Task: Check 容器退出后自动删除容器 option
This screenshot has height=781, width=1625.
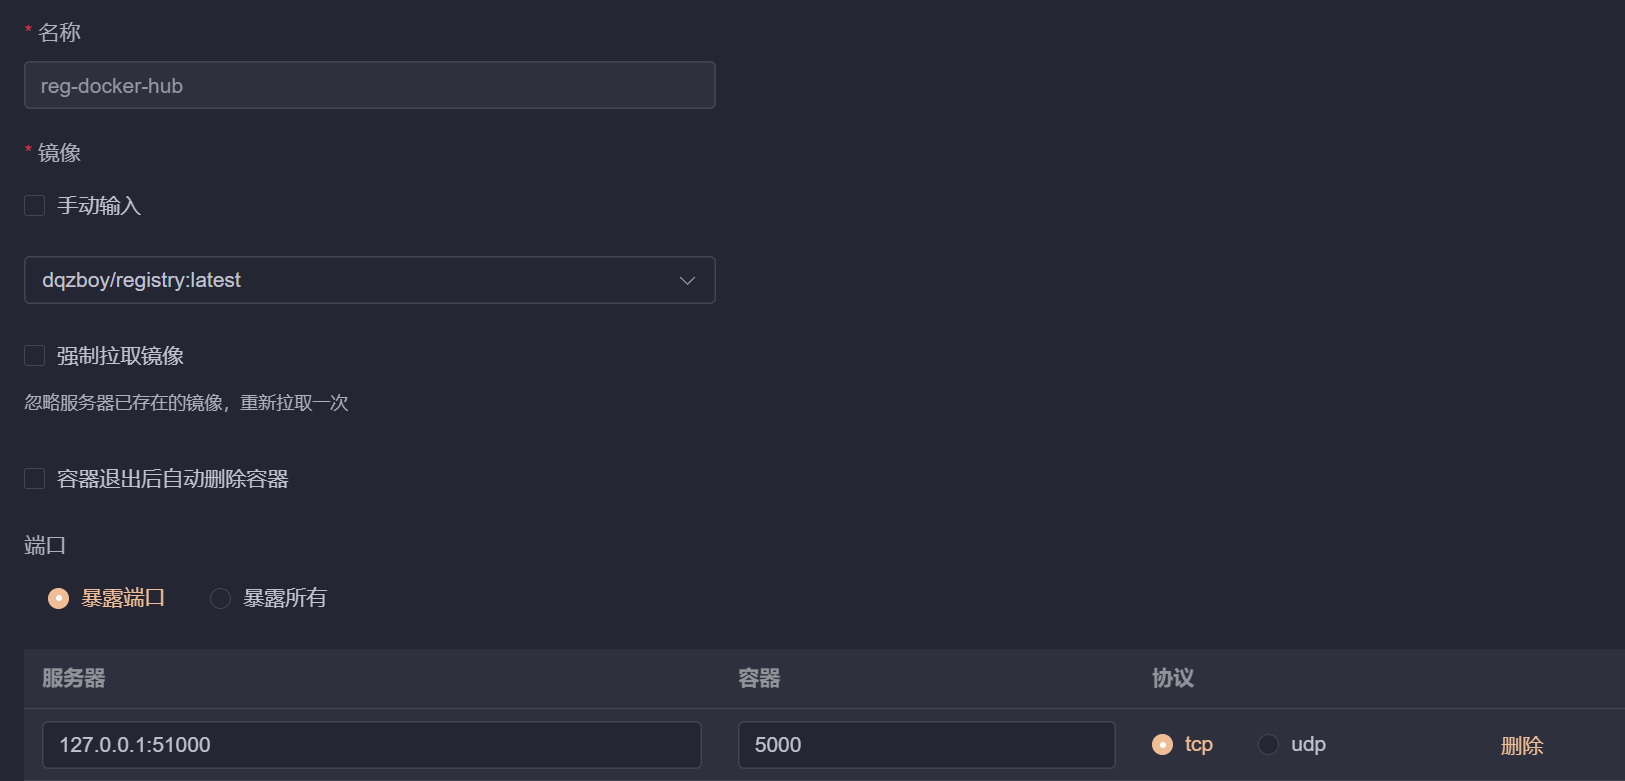Action: [x=35, y=479]
